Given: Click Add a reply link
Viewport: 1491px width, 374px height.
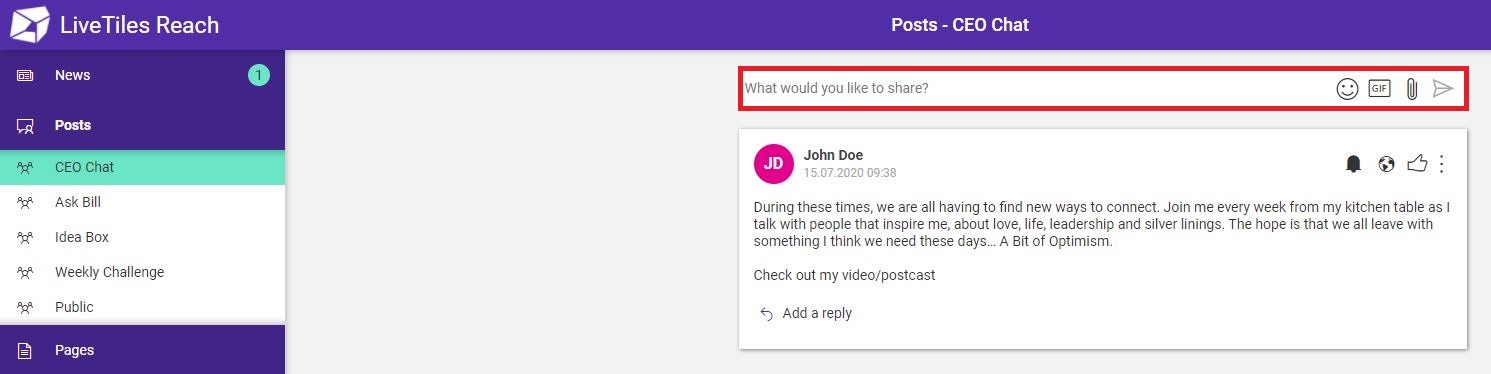Looking at the screenshot, I should tap(817, 313).
